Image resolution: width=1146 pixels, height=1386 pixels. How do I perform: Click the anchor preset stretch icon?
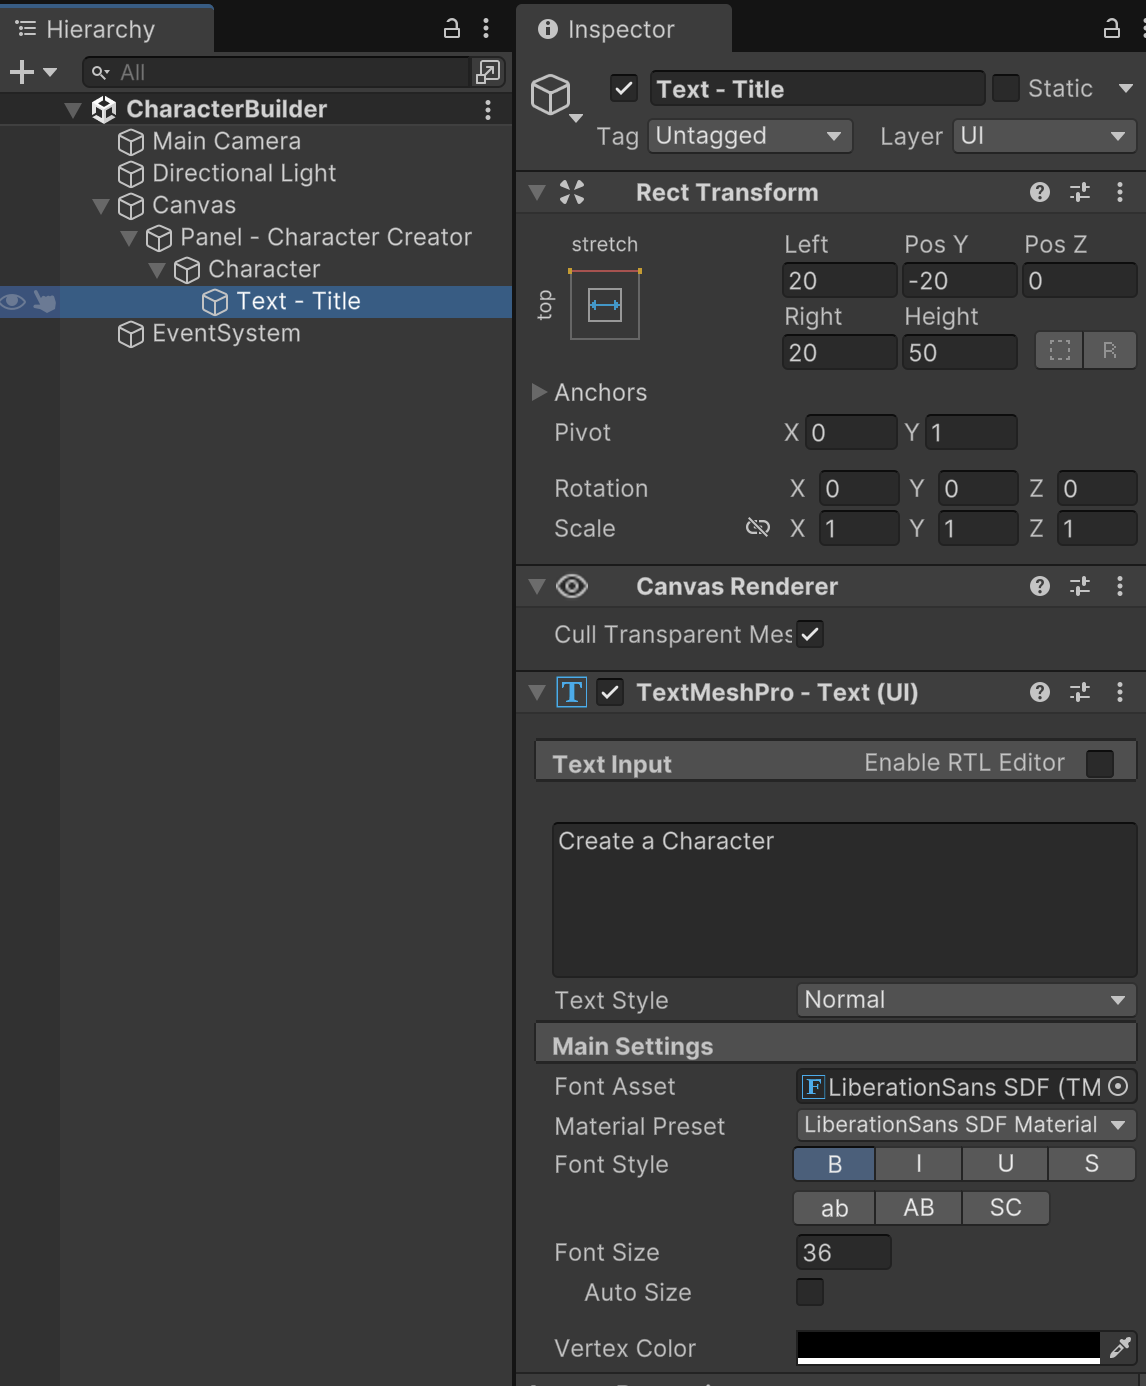(605, 305)
